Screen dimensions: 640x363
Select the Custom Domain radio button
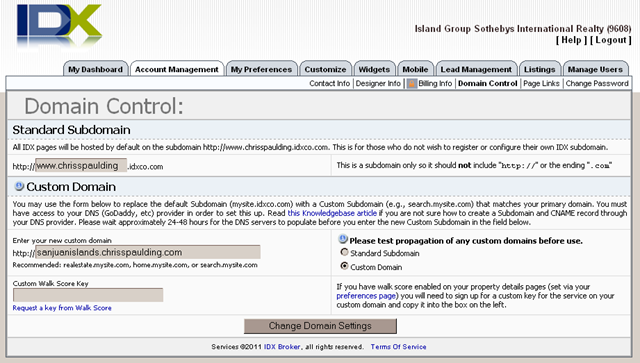point(344,266)
